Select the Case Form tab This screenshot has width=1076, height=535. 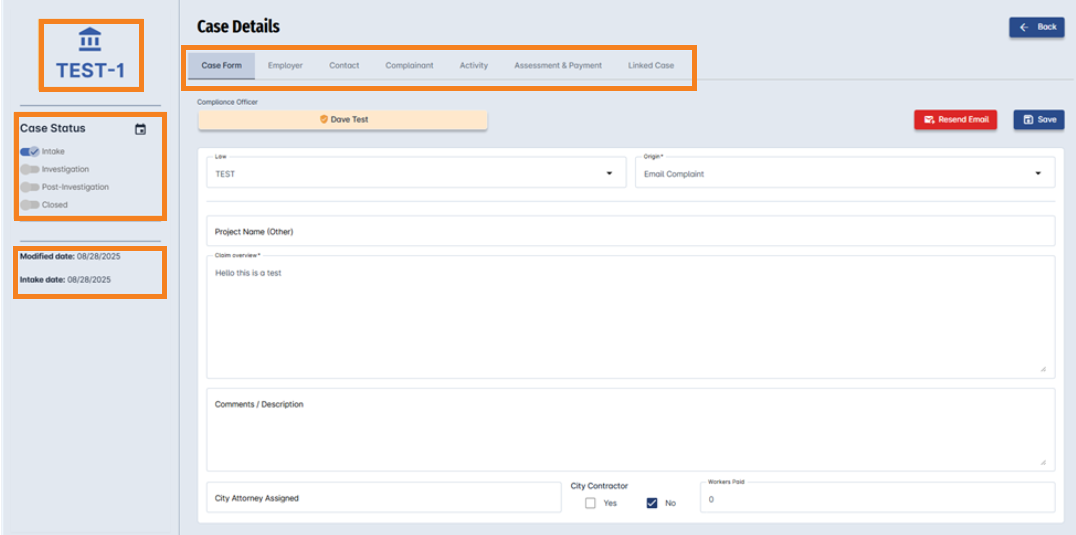click(221, 66)
